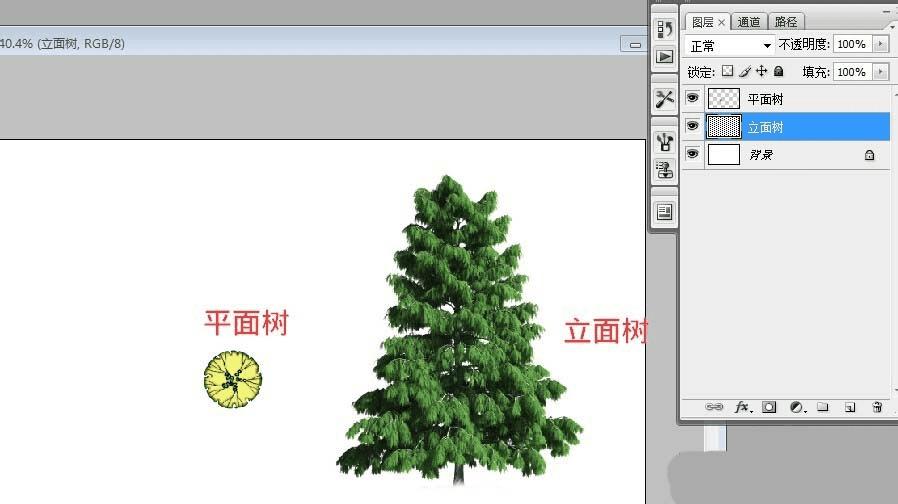Open the 填充 fill slider arrow
The image size is (898, 504).
881,72
